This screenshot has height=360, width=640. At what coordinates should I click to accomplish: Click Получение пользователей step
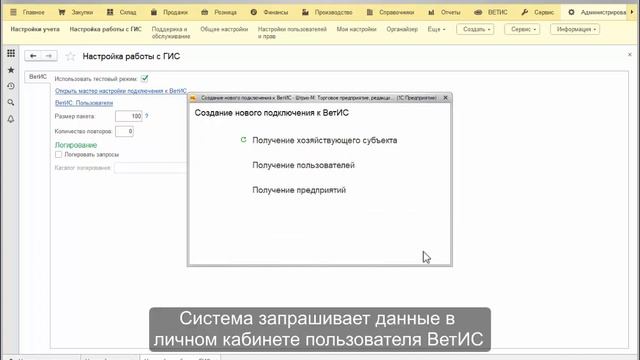[303, 165]
